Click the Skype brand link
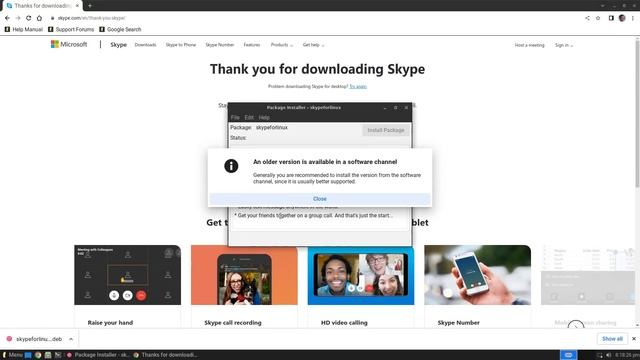640x360 pixels. coord(118,44)
